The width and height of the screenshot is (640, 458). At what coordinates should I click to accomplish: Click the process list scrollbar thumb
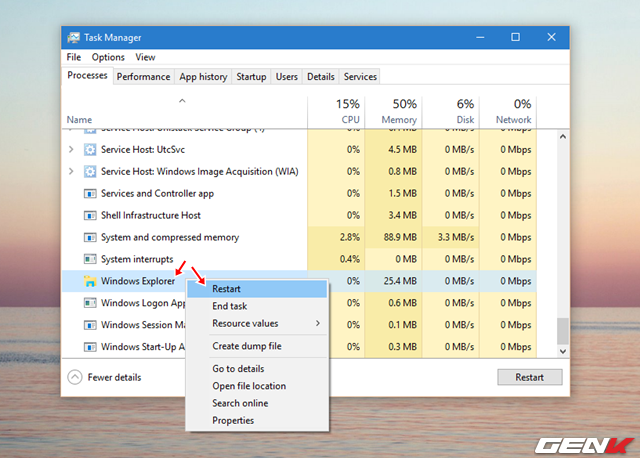click(563, 331)
